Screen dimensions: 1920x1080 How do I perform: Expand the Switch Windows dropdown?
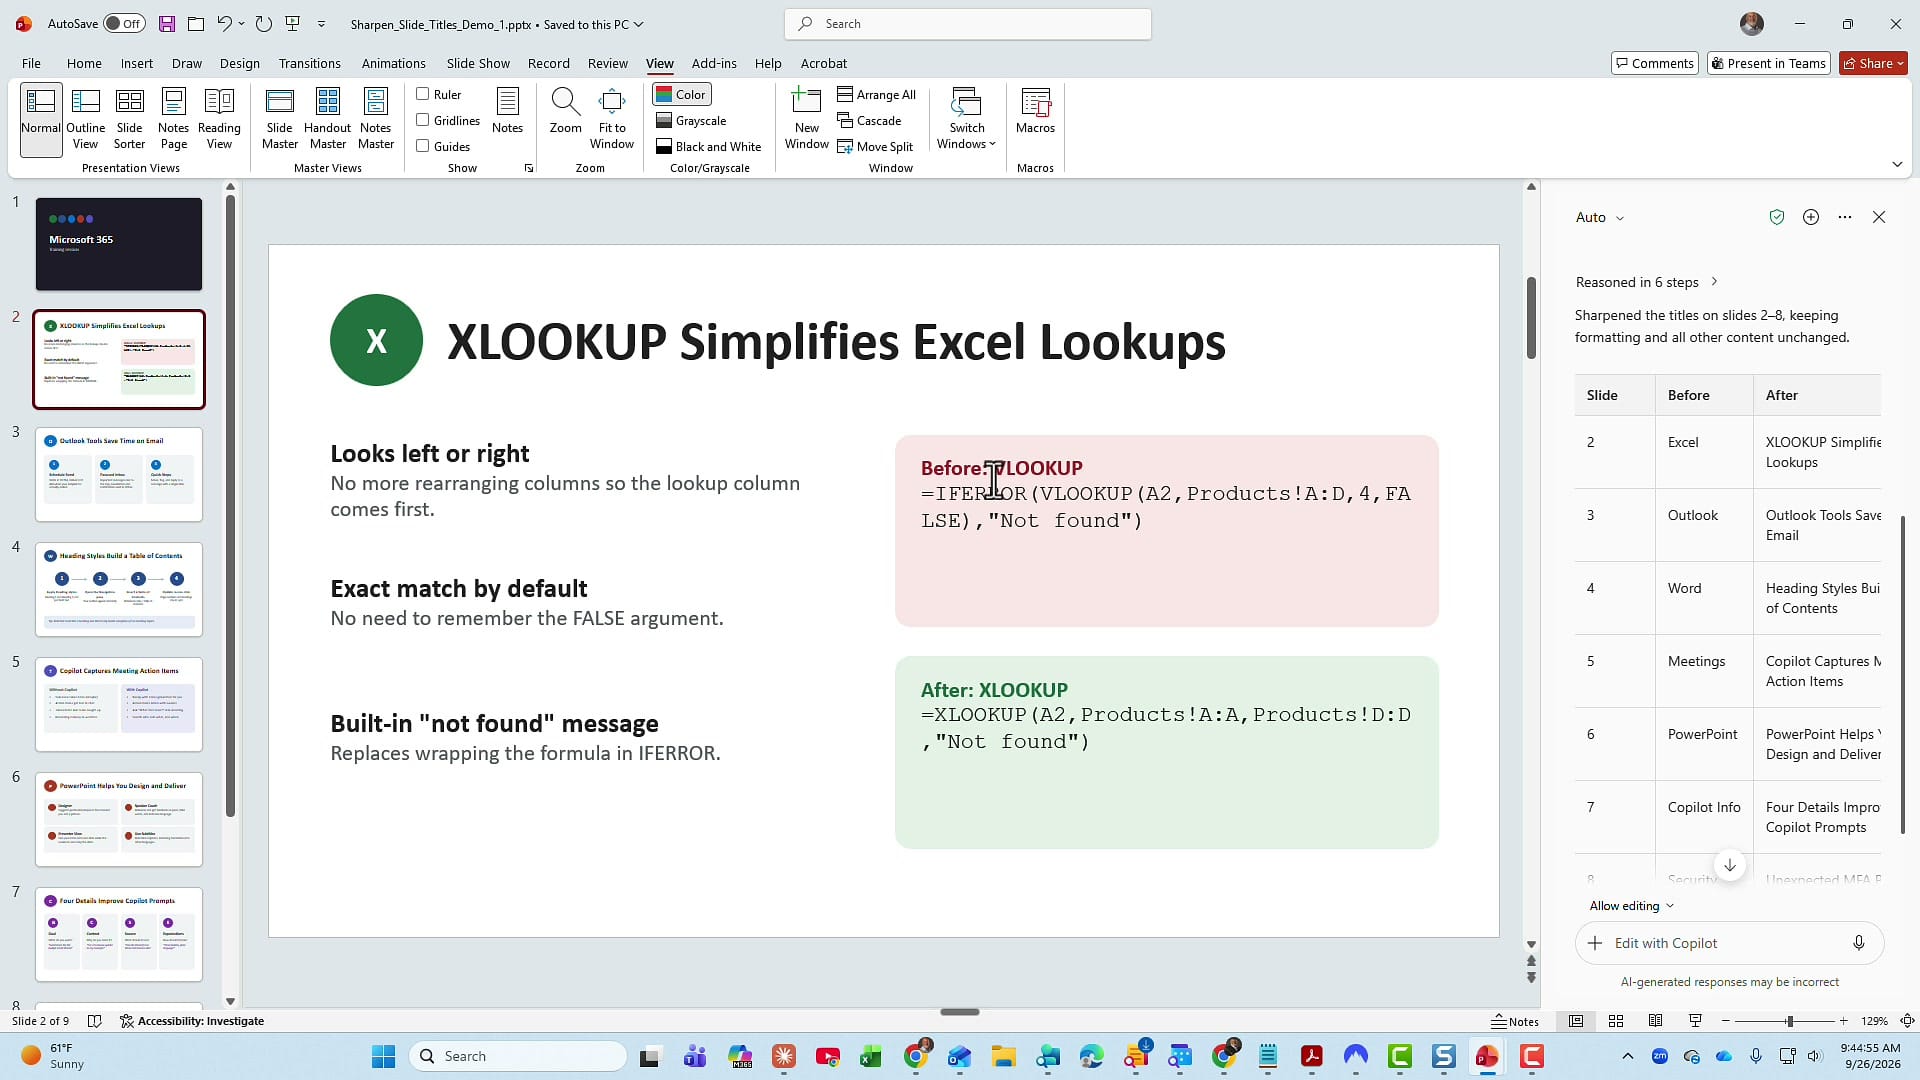[x=966, y=118]
